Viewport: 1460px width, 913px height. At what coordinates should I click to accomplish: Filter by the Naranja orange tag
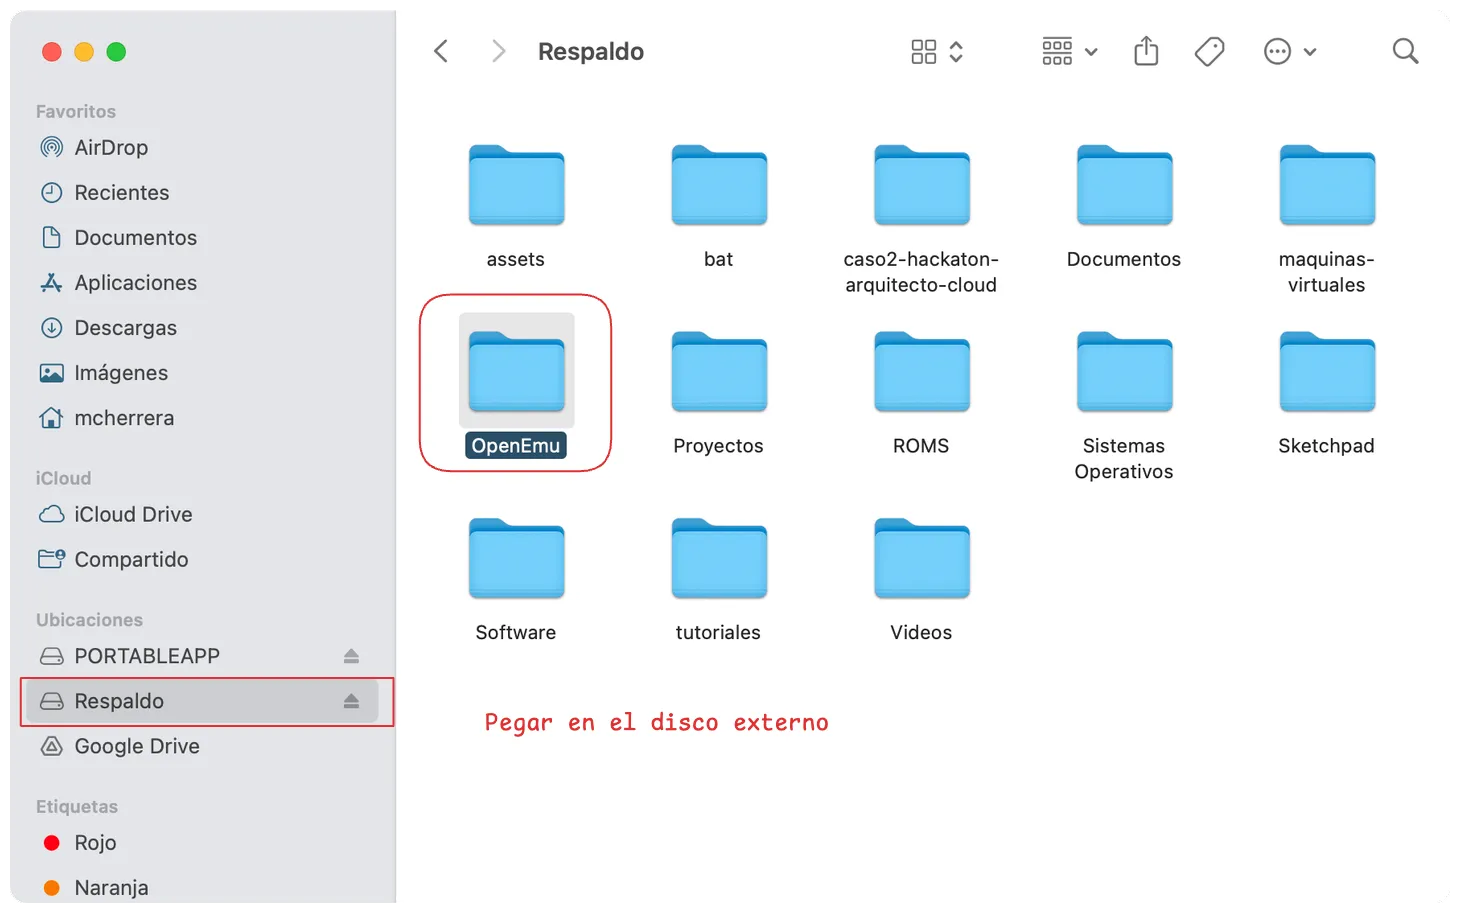(111, 887)
